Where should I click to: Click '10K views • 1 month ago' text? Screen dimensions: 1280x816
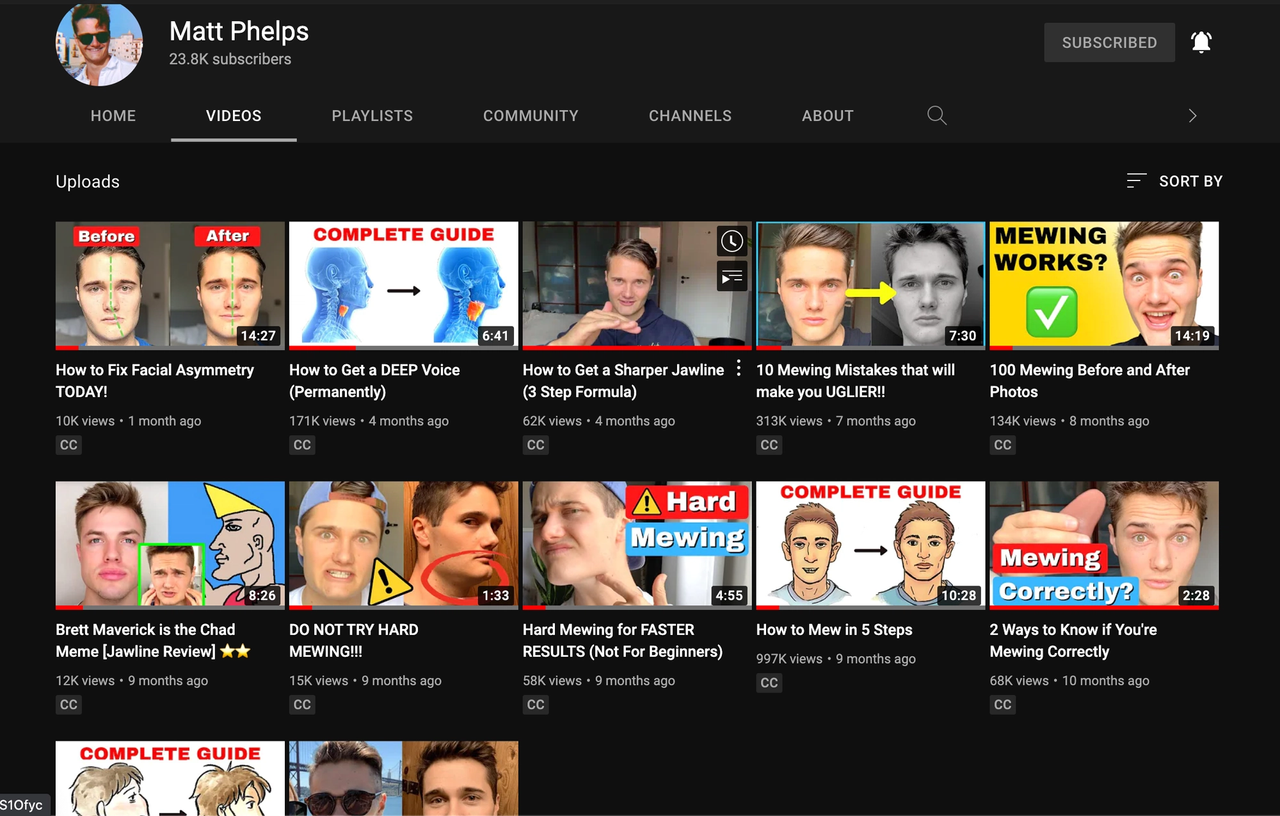tap(128, 421)
